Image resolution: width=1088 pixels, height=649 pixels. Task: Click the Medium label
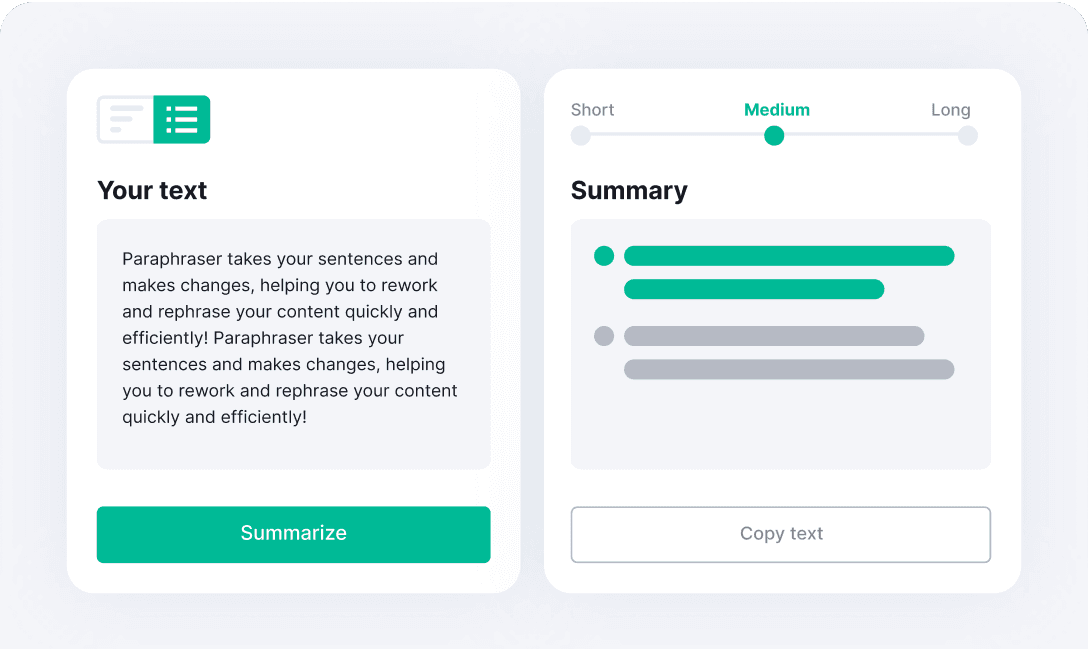point(776,110)
